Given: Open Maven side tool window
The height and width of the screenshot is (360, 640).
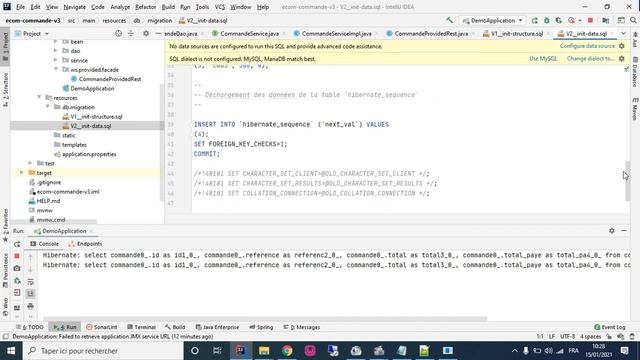Looking at the screenshot, I should click(x=635, y=109).
